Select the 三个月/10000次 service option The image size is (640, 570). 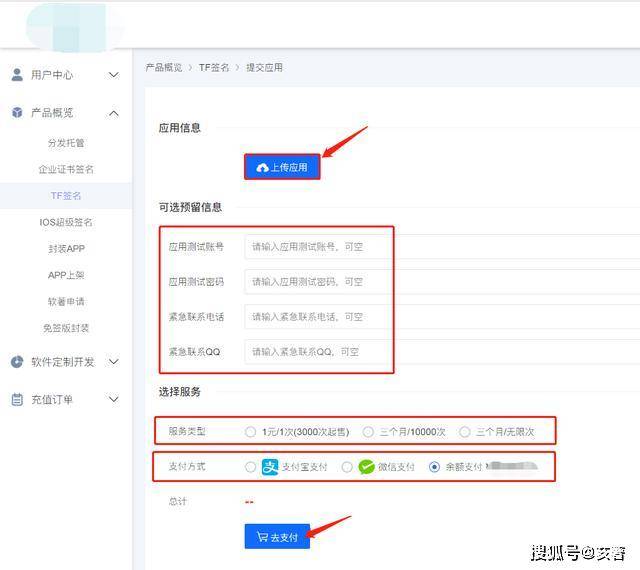click(x=368, y=432)
